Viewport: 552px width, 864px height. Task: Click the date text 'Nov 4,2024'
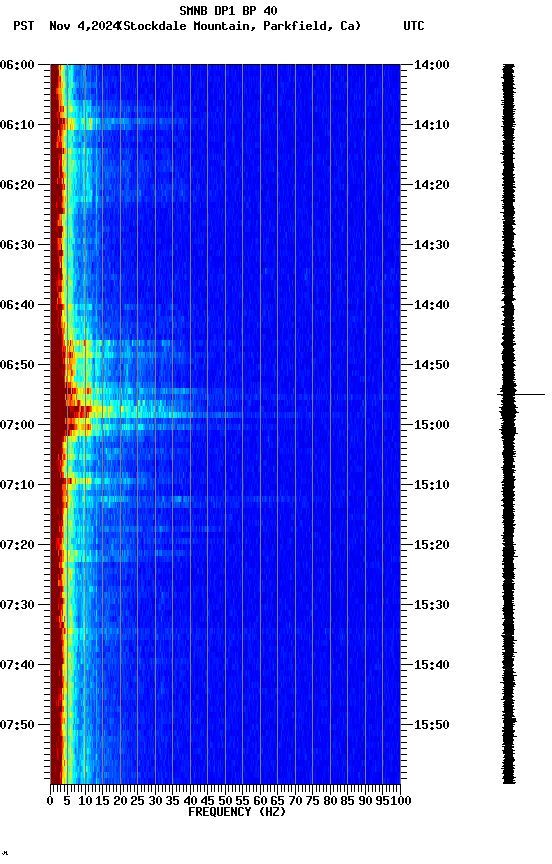84,26
